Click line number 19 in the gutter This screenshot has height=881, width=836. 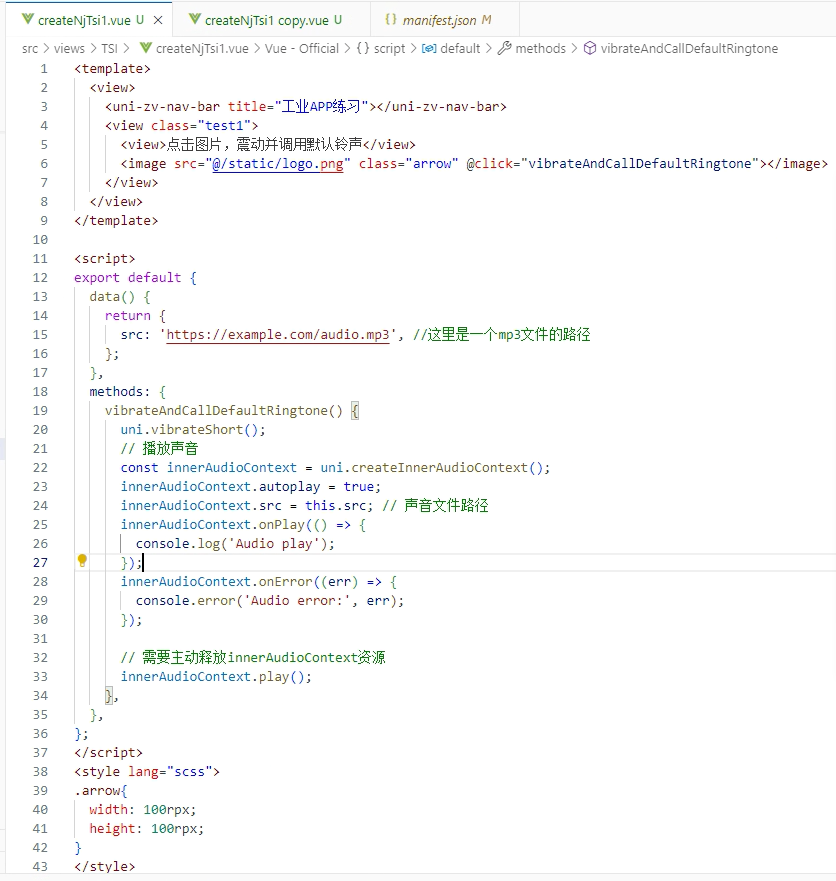40,411
